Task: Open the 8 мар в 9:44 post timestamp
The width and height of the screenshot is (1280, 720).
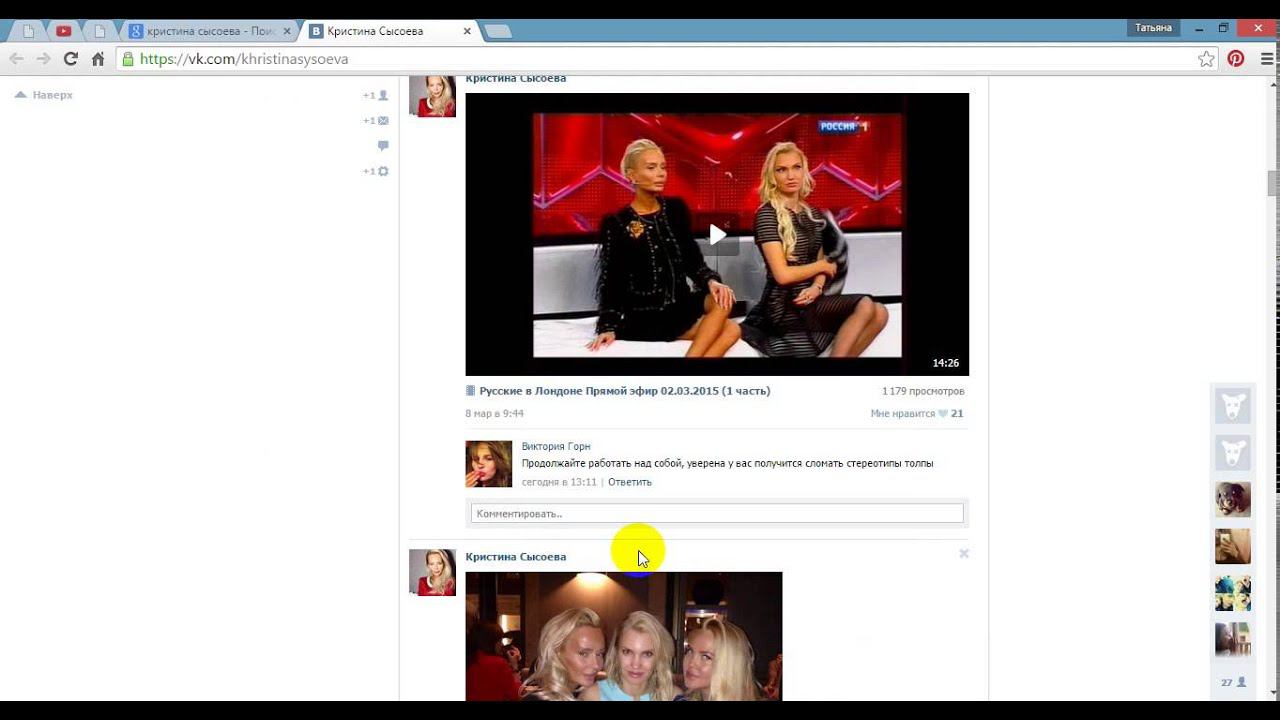Action: point(494,414)
